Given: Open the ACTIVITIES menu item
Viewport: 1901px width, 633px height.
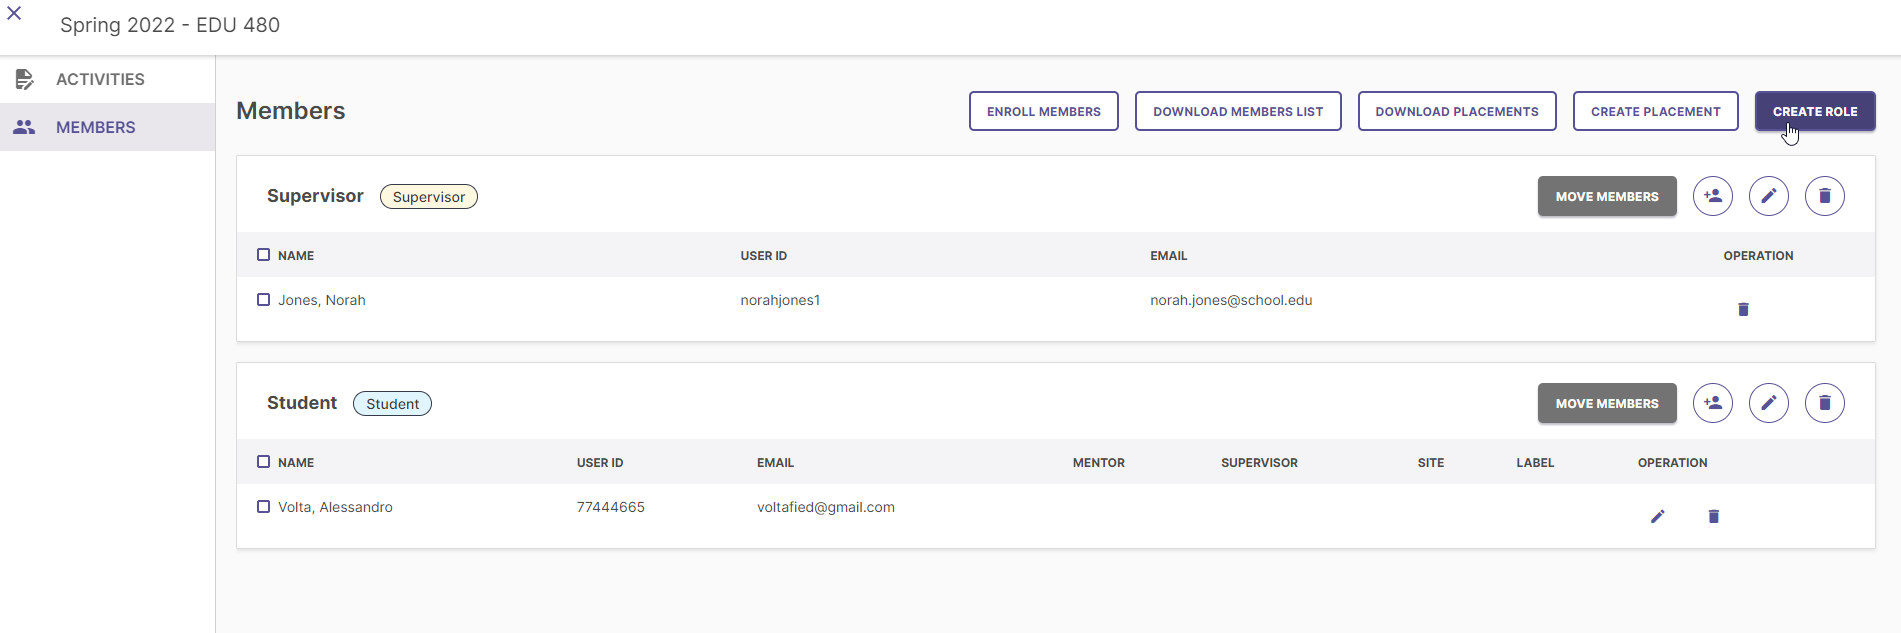Looking at the screenshot, I should 107,79.
